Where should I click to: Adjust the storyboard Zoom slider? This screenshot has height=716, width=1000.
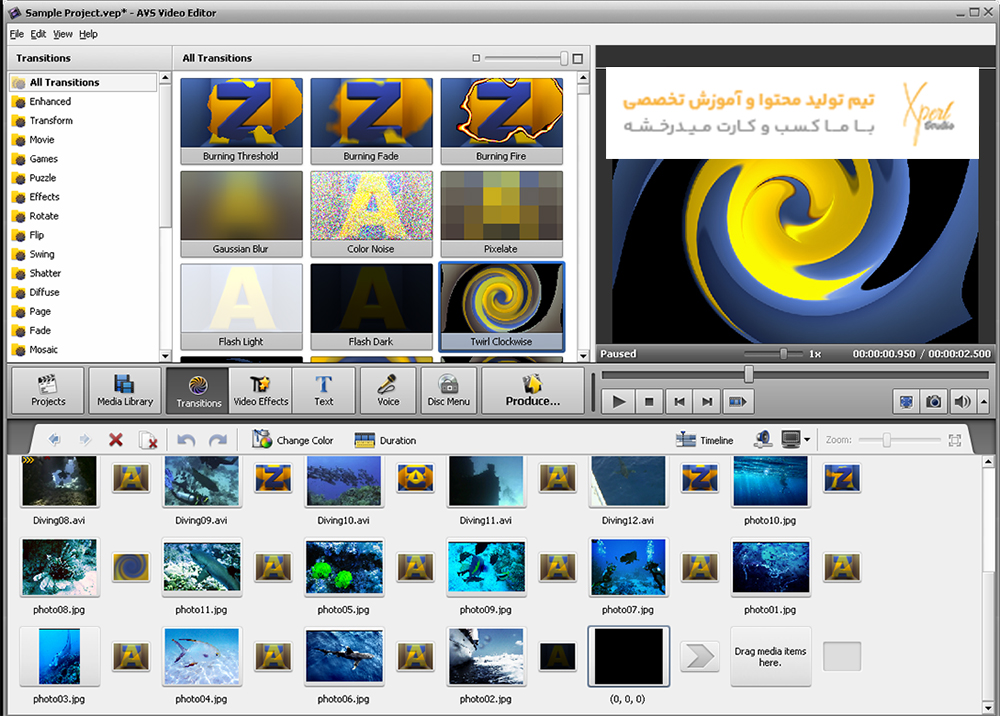[x=886, y=440]
